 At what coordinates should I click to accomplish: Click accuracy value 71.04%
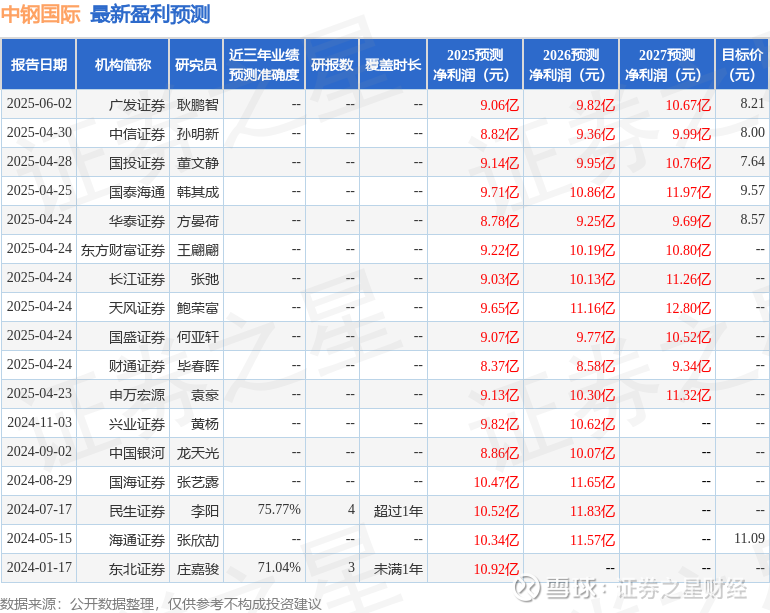(x=279, y=568)
